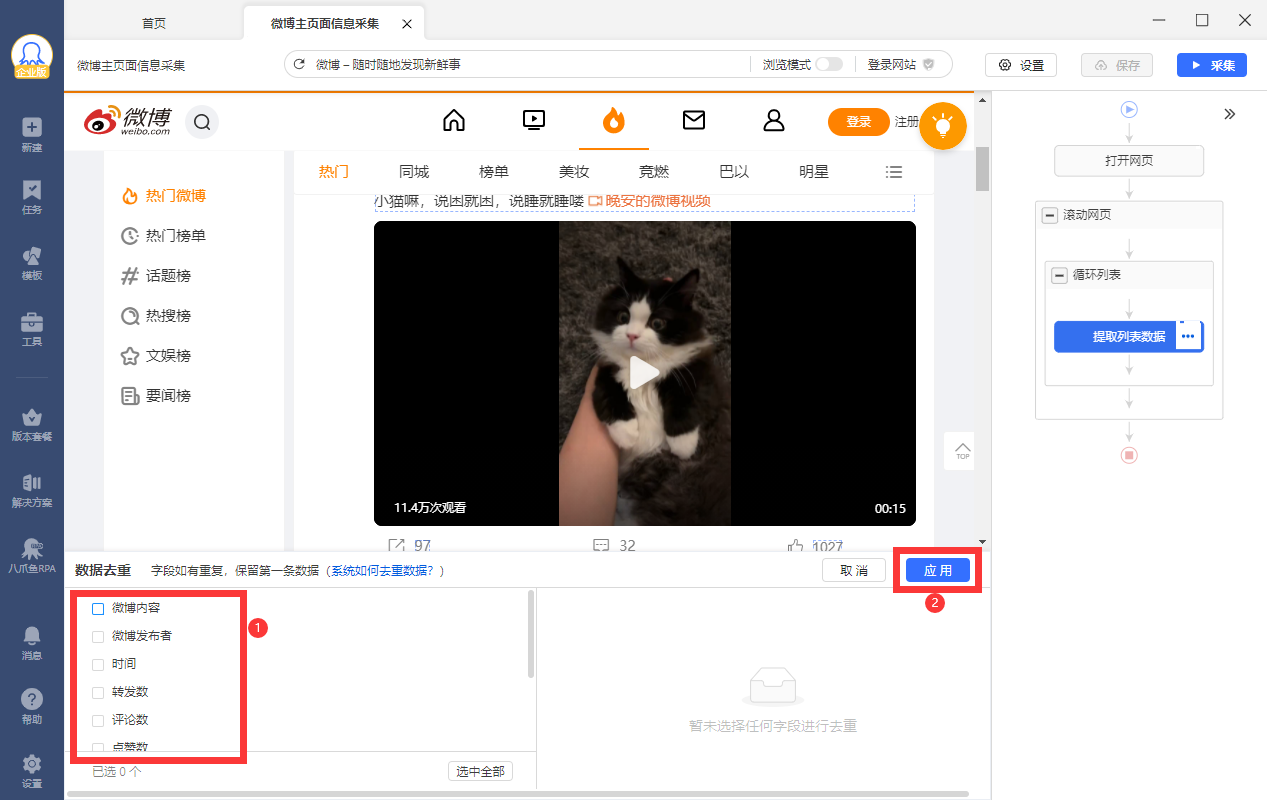This screenshot has width=1267, height=800.
Task: Click the page refresh icon in address bar
Action: [x=299, y=65]
